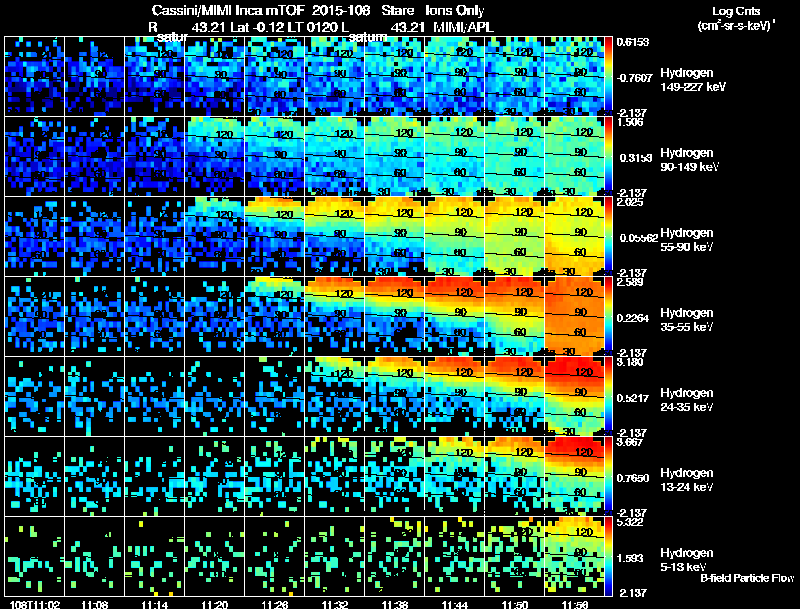Image resolution: width=800 pixels, height=609 pixels.
Task: Click the Hydrogen 90-149 keV row label
Action: (x=689, y=160)
